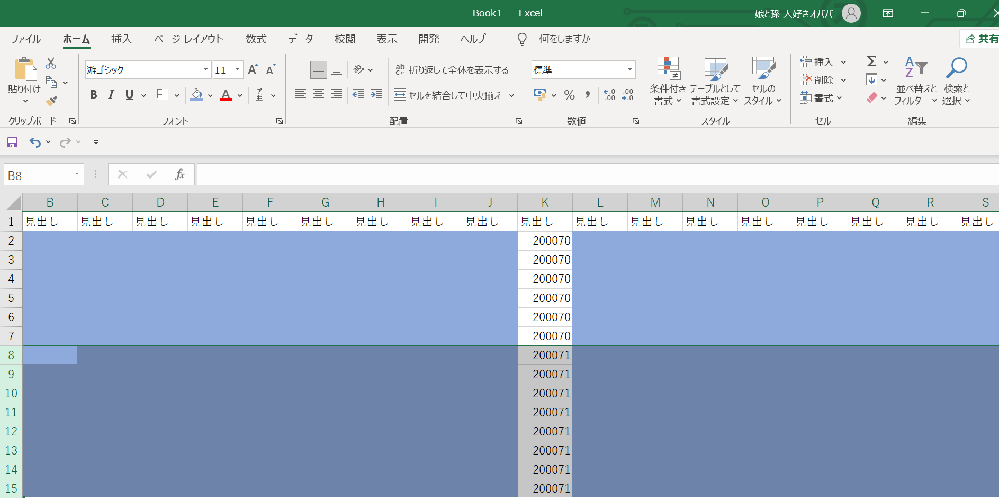Select the row 8 header
Image resolution: width=999 pixels, height=498 pixels.
coord(11,355)
